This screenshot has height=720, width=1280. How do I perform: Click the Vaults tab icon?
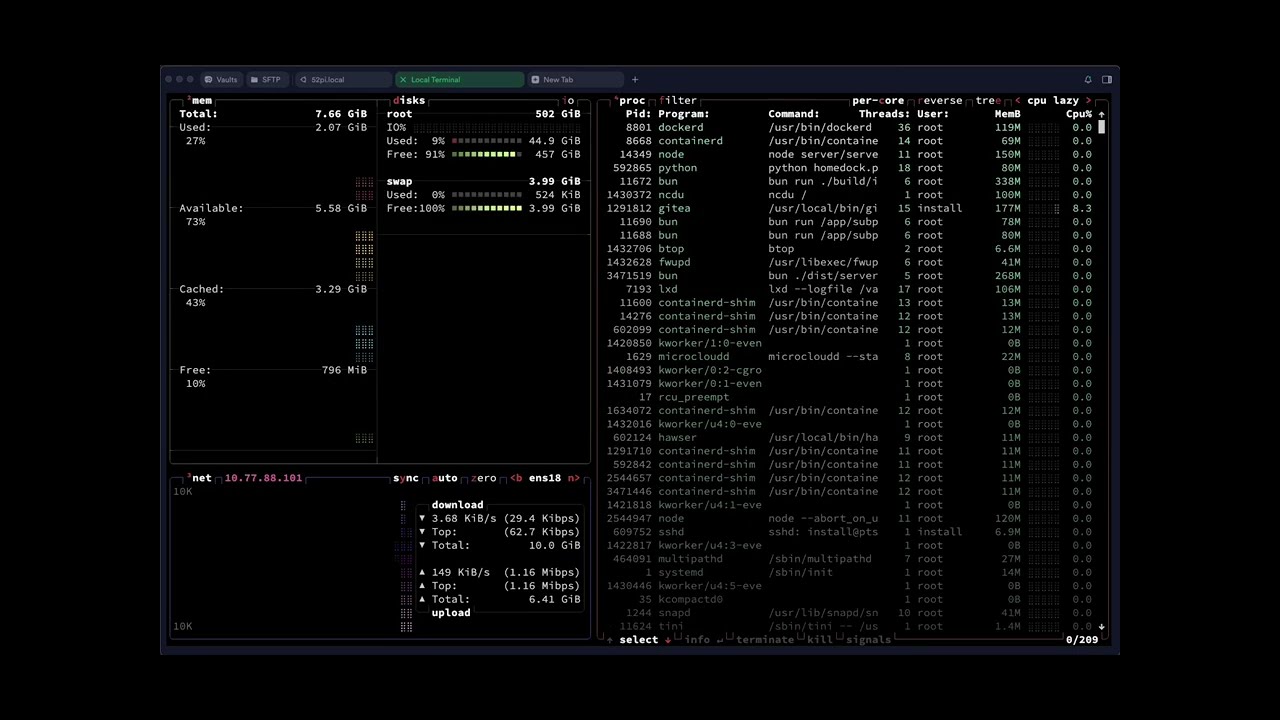pos(208,79)
